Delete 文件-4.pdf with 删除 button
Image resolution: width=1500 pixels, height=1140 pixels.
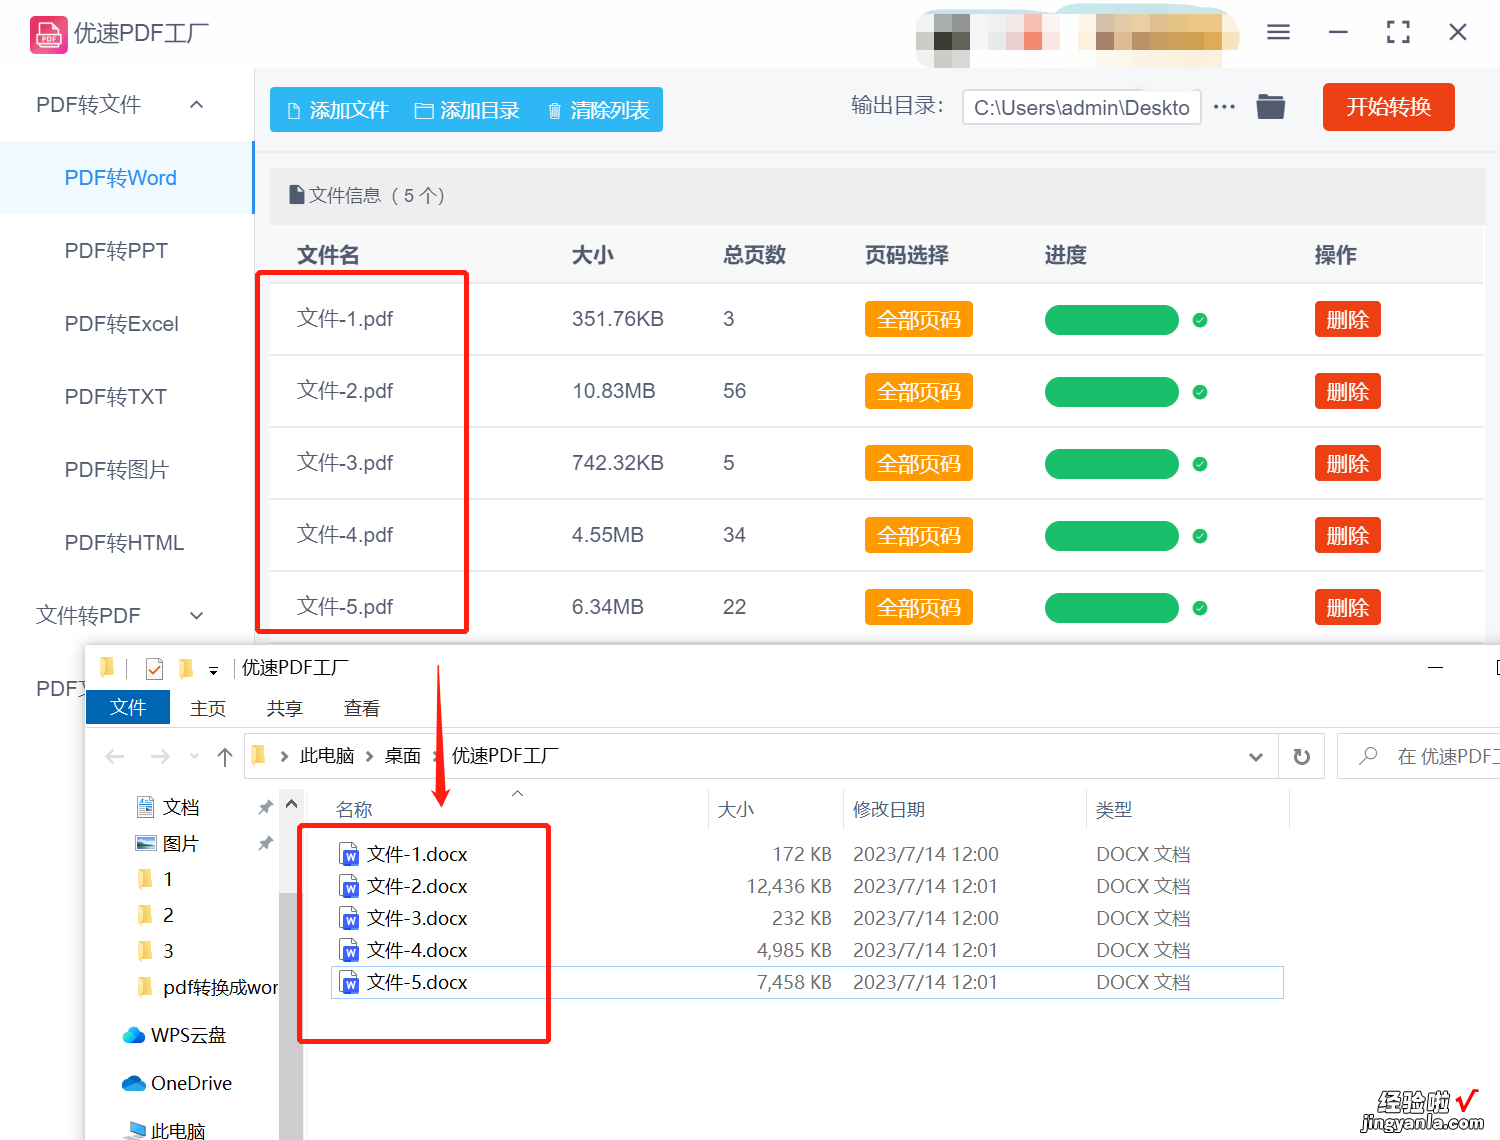(1348, 536)
